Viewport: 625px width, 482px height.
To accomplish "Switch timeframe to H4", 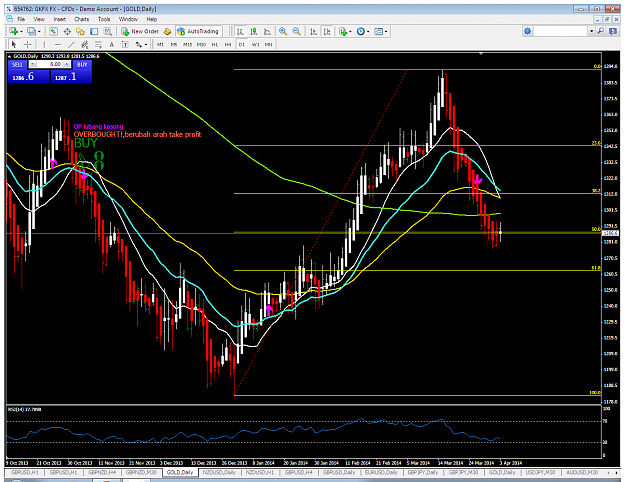I will (x=228, y=45).
